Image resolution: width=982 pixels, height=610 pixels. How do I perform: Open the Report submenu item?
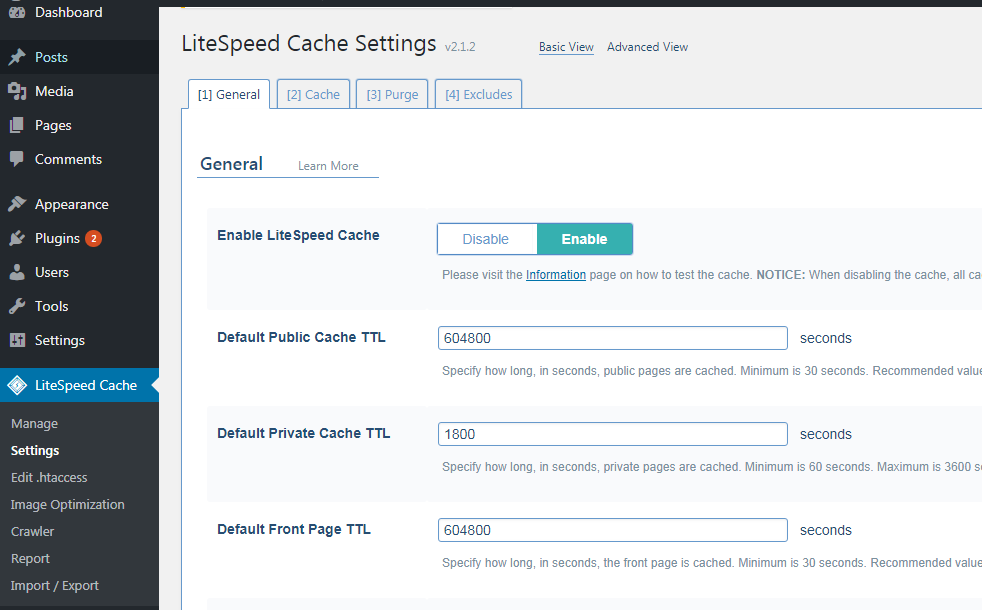coord(30,559)
